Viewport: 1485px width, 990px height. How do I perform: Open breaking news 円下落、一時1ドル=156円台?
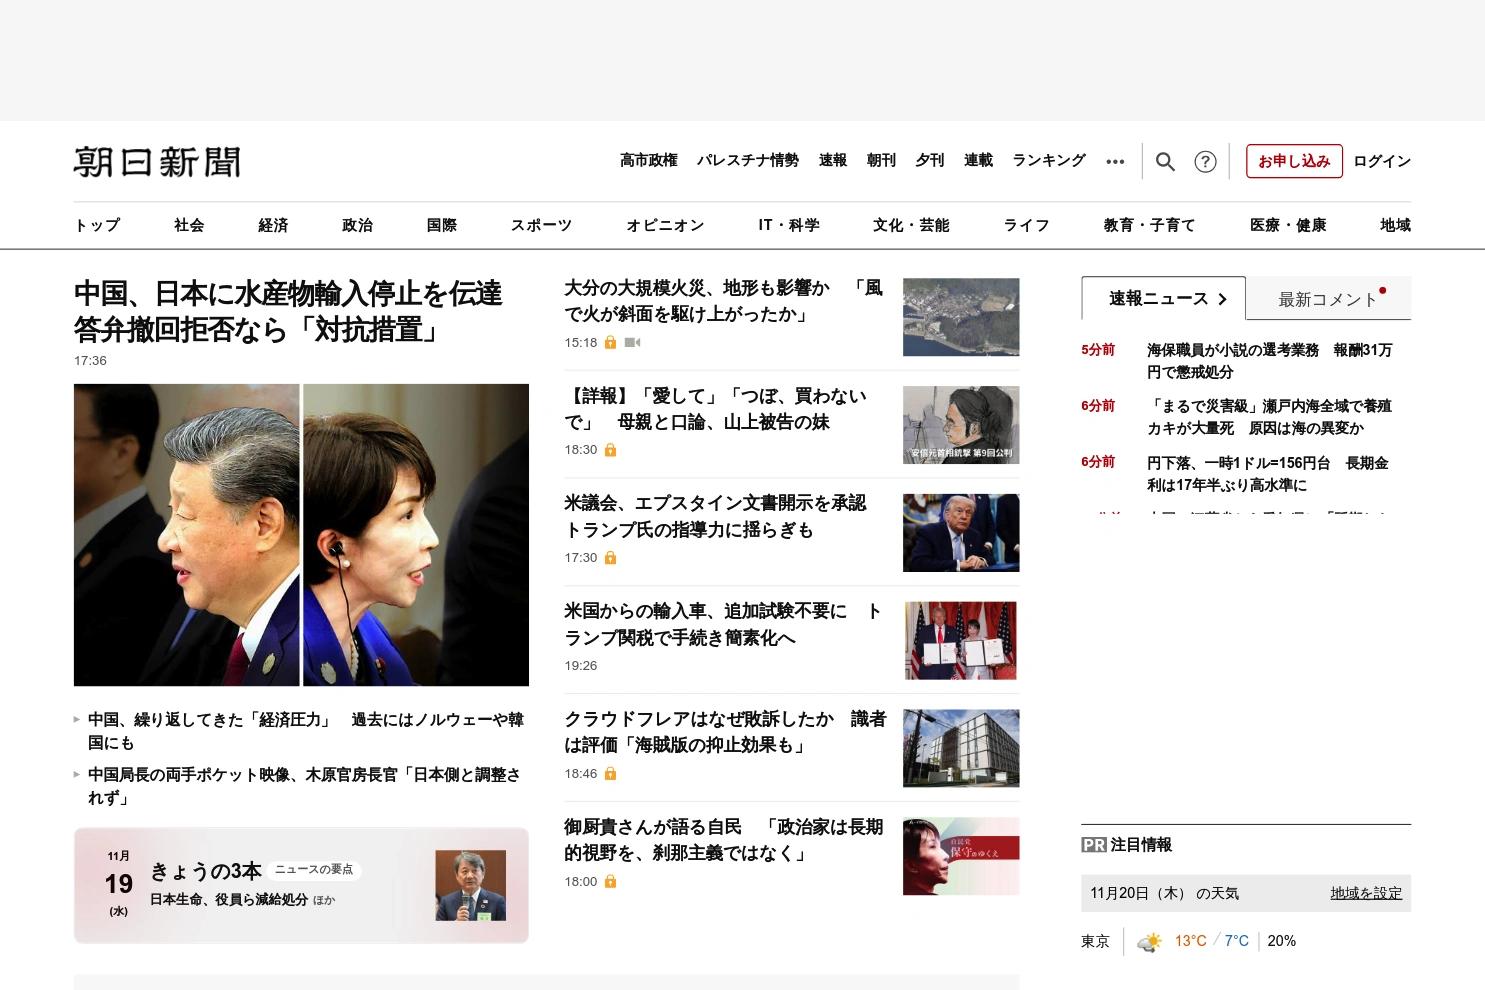point(1267,474)
